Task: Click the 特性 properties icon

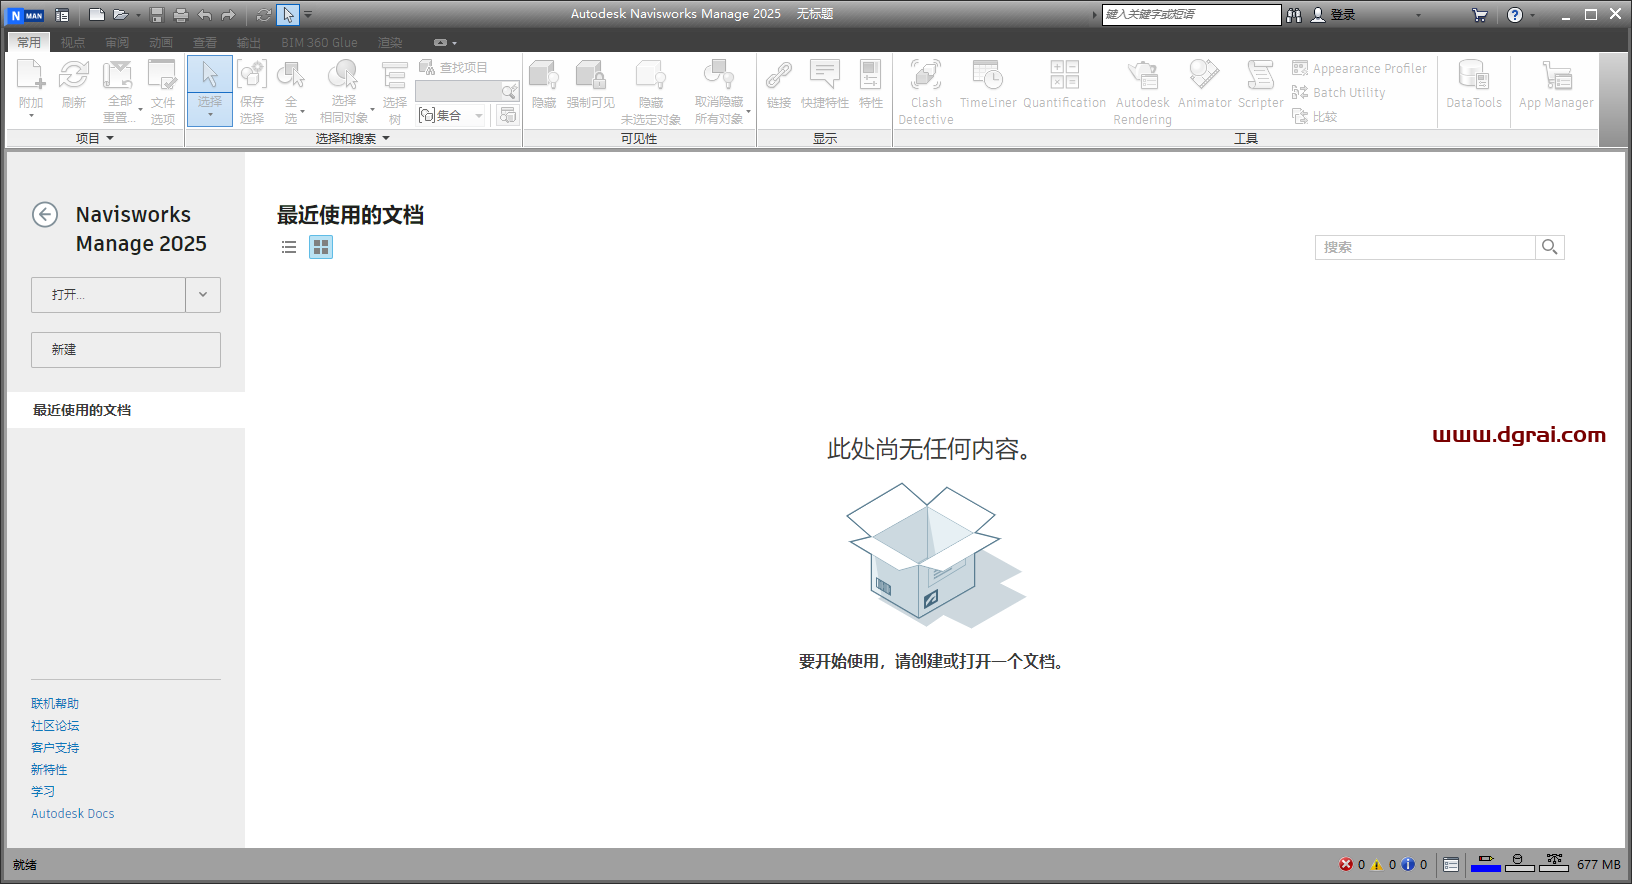Action: [871, 75]
